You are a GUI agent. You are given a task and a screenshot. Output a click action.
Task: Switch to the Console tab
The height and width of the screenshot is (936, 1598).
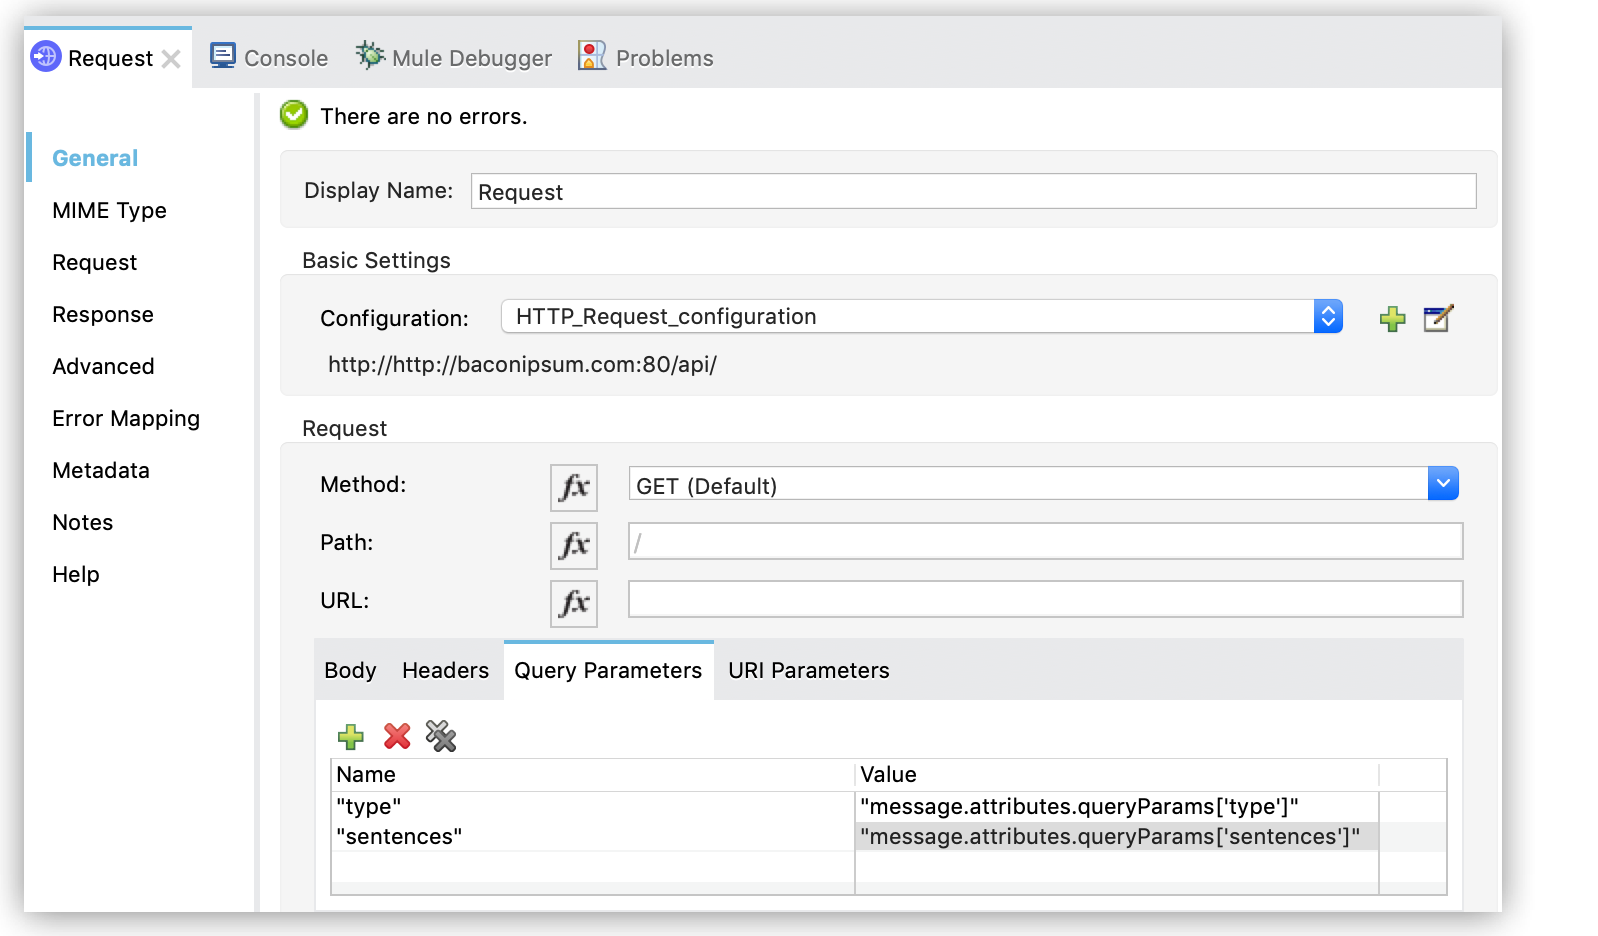point(269,58)
